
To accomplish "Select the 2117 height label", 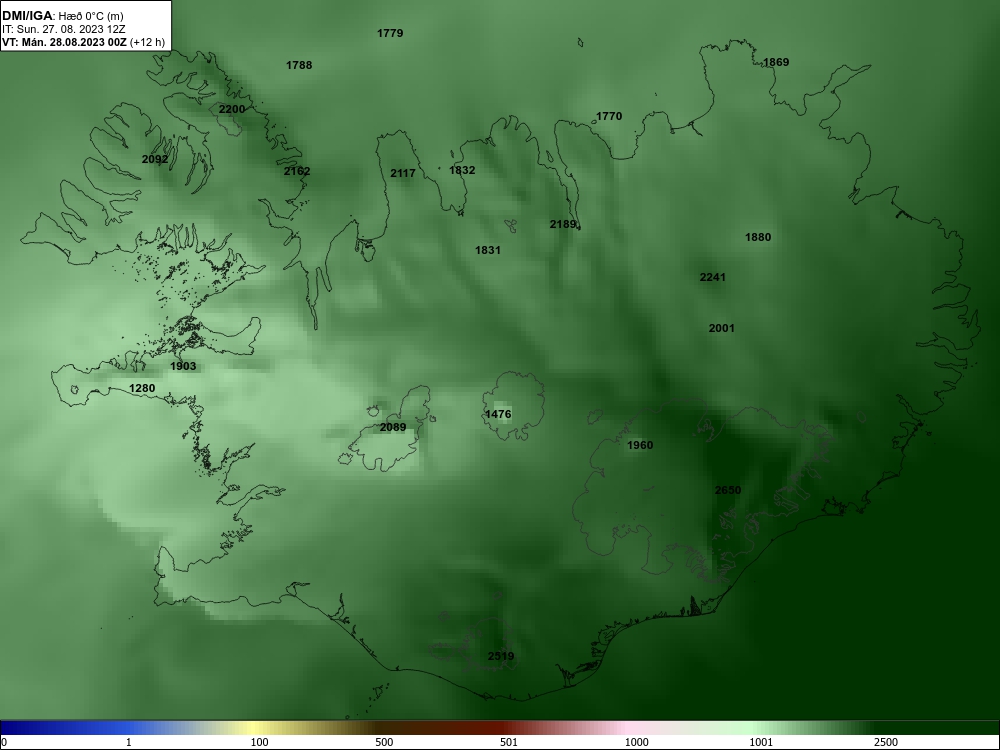I will (x=403, y=173).
